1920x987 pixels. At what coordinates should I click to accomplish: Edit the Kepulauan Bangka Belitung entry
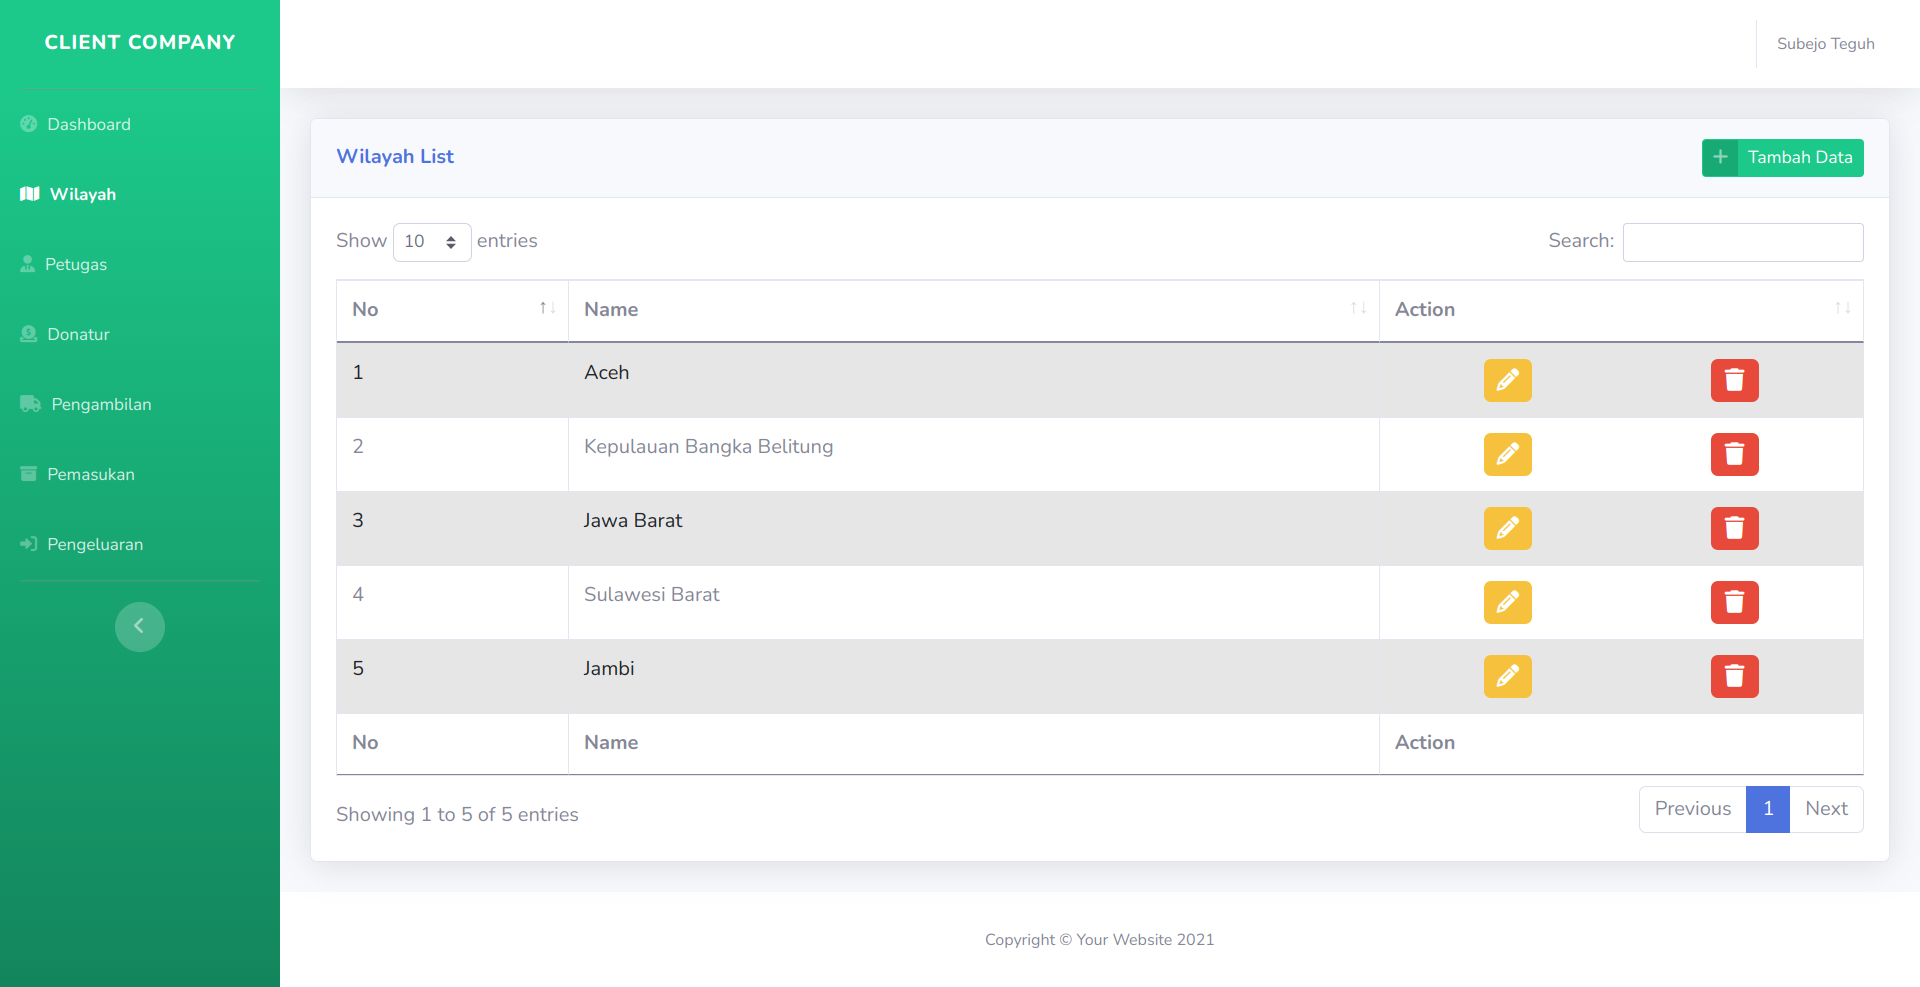point(1507,454)
